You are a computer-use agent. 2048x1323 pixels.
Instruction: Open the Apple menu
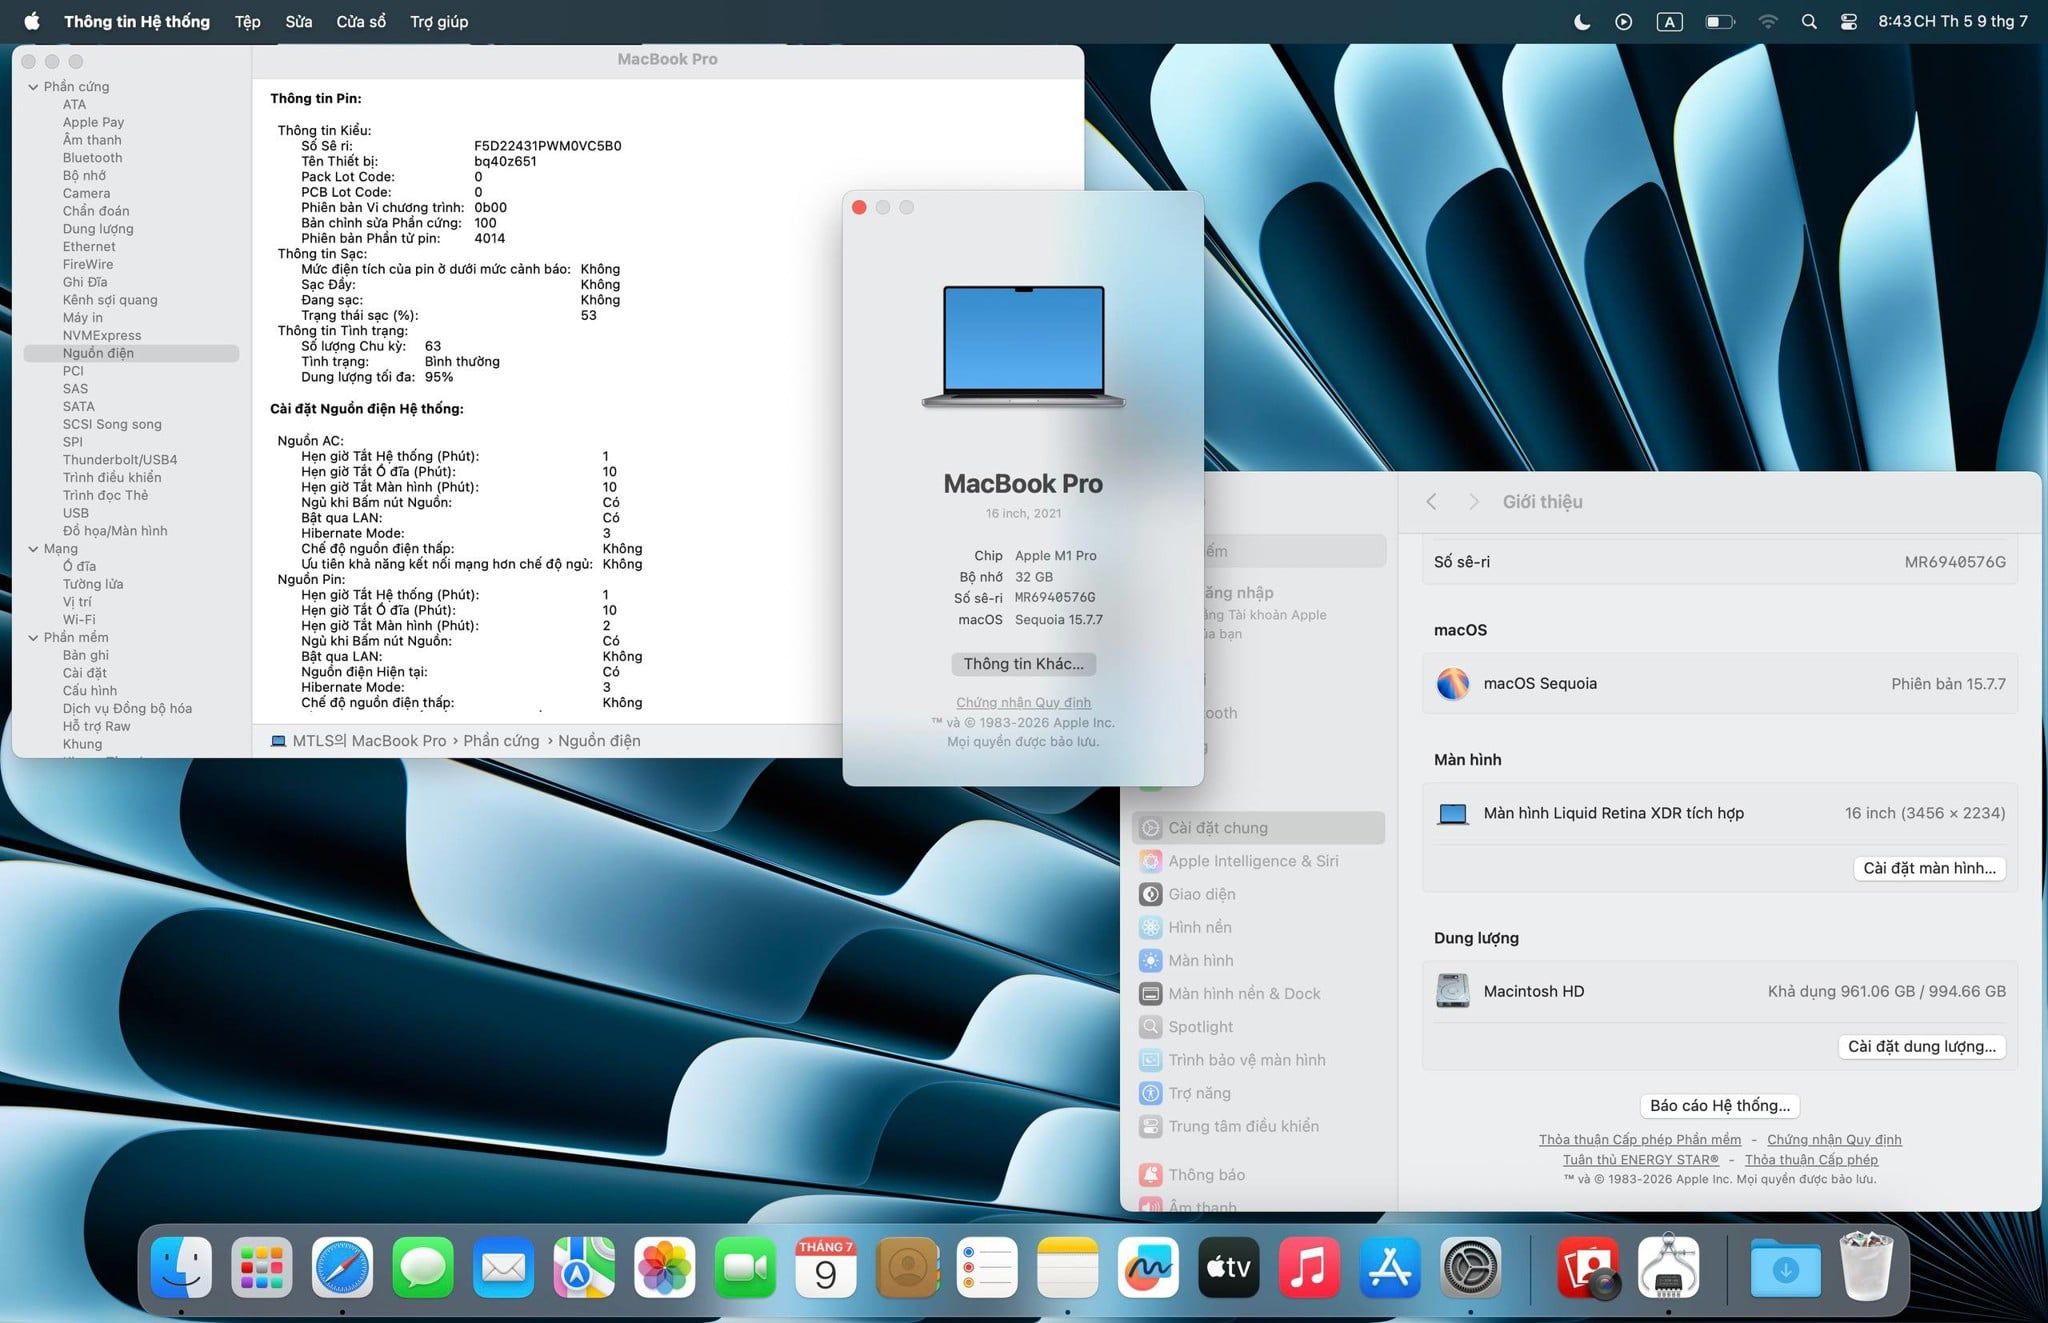32,21
